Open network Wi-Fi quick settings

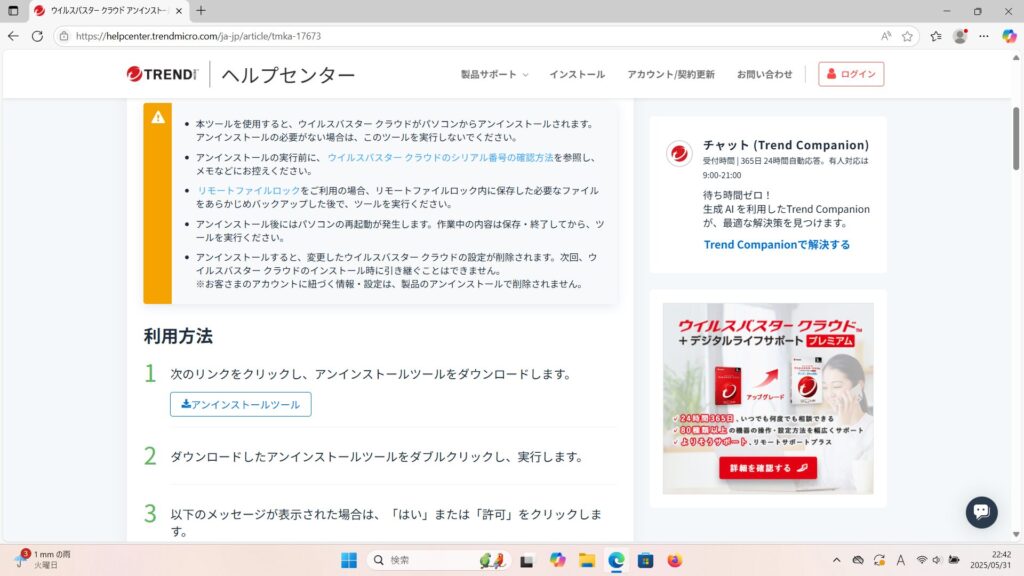(x=921, y=560)
